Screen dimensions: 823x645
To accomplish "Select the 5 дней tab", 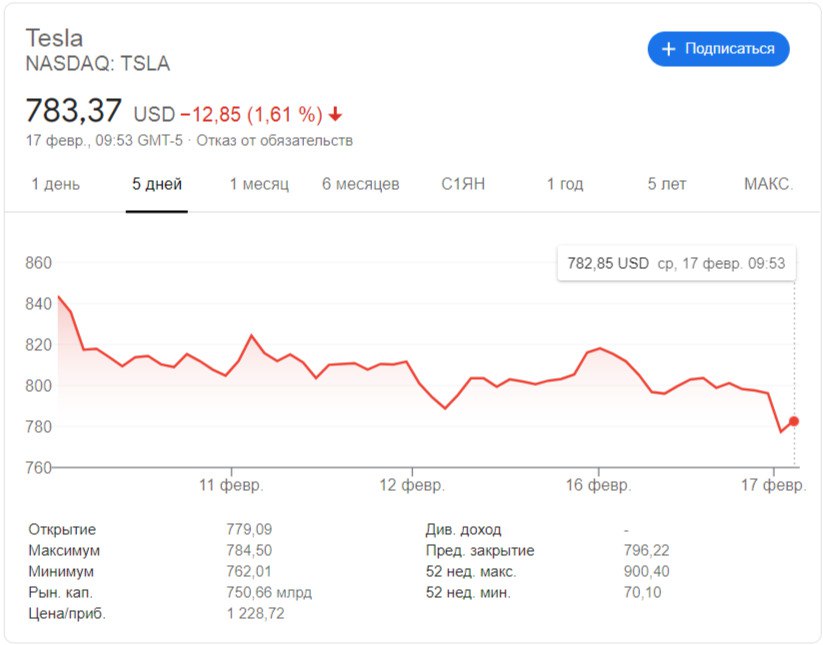I will tap(157, 184).
